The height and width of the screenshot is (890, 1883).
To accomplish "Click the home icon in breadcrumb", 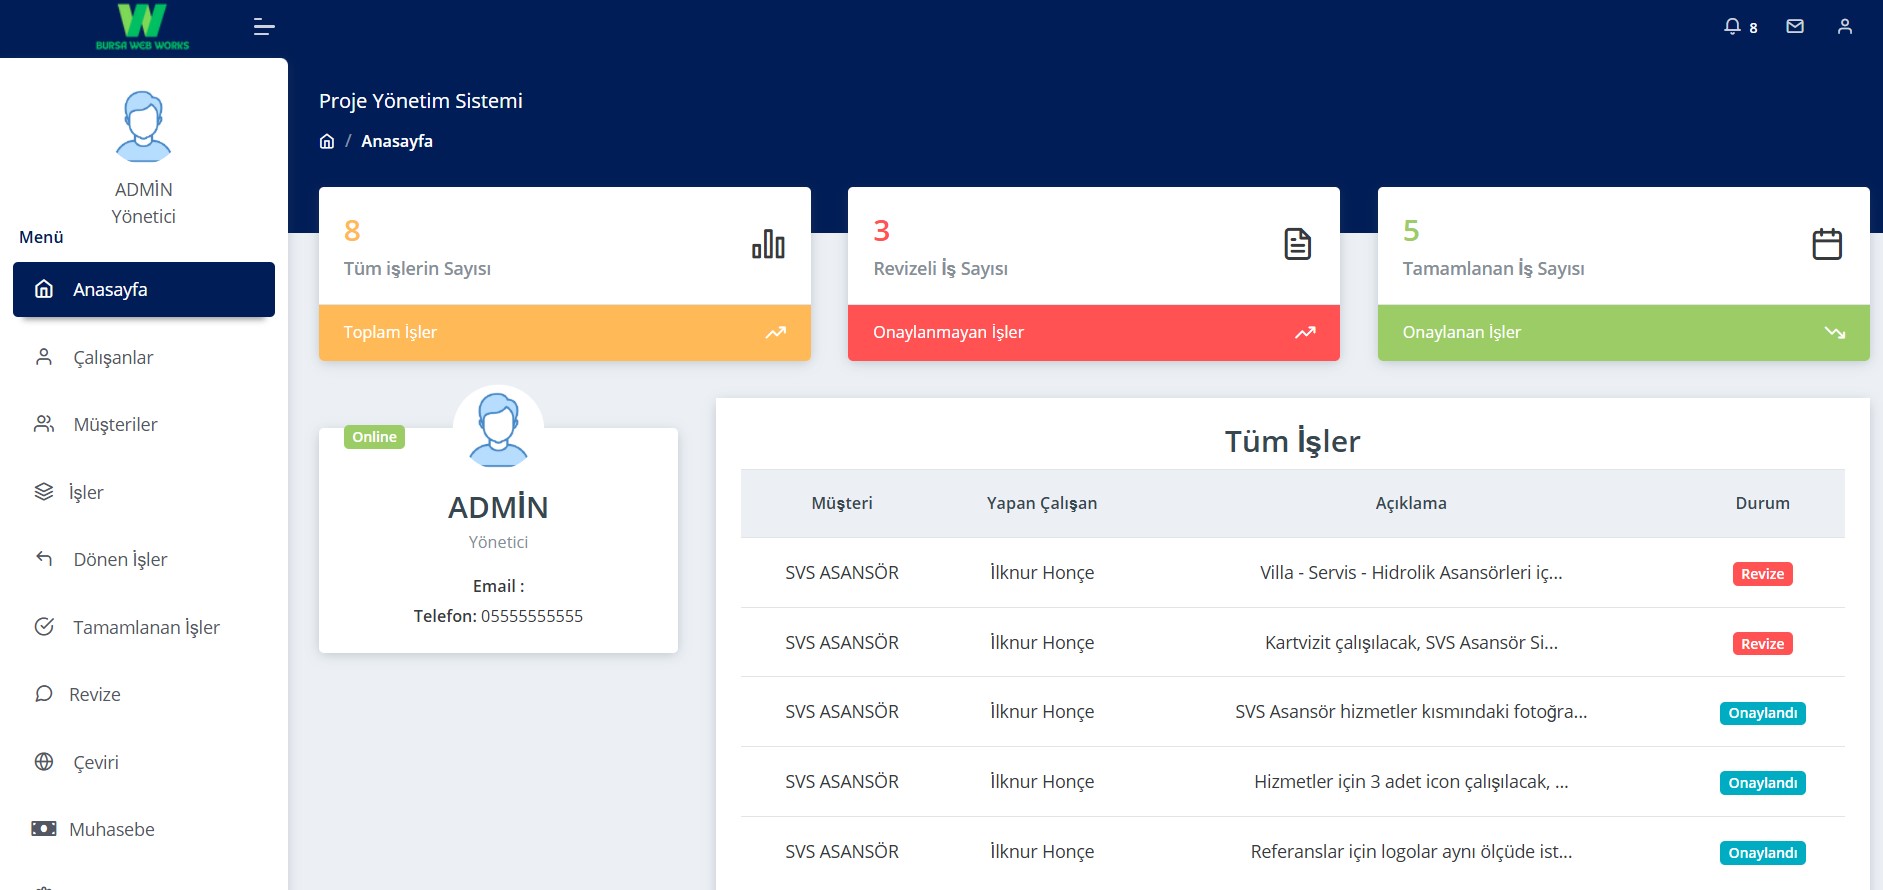I will 327,141.
